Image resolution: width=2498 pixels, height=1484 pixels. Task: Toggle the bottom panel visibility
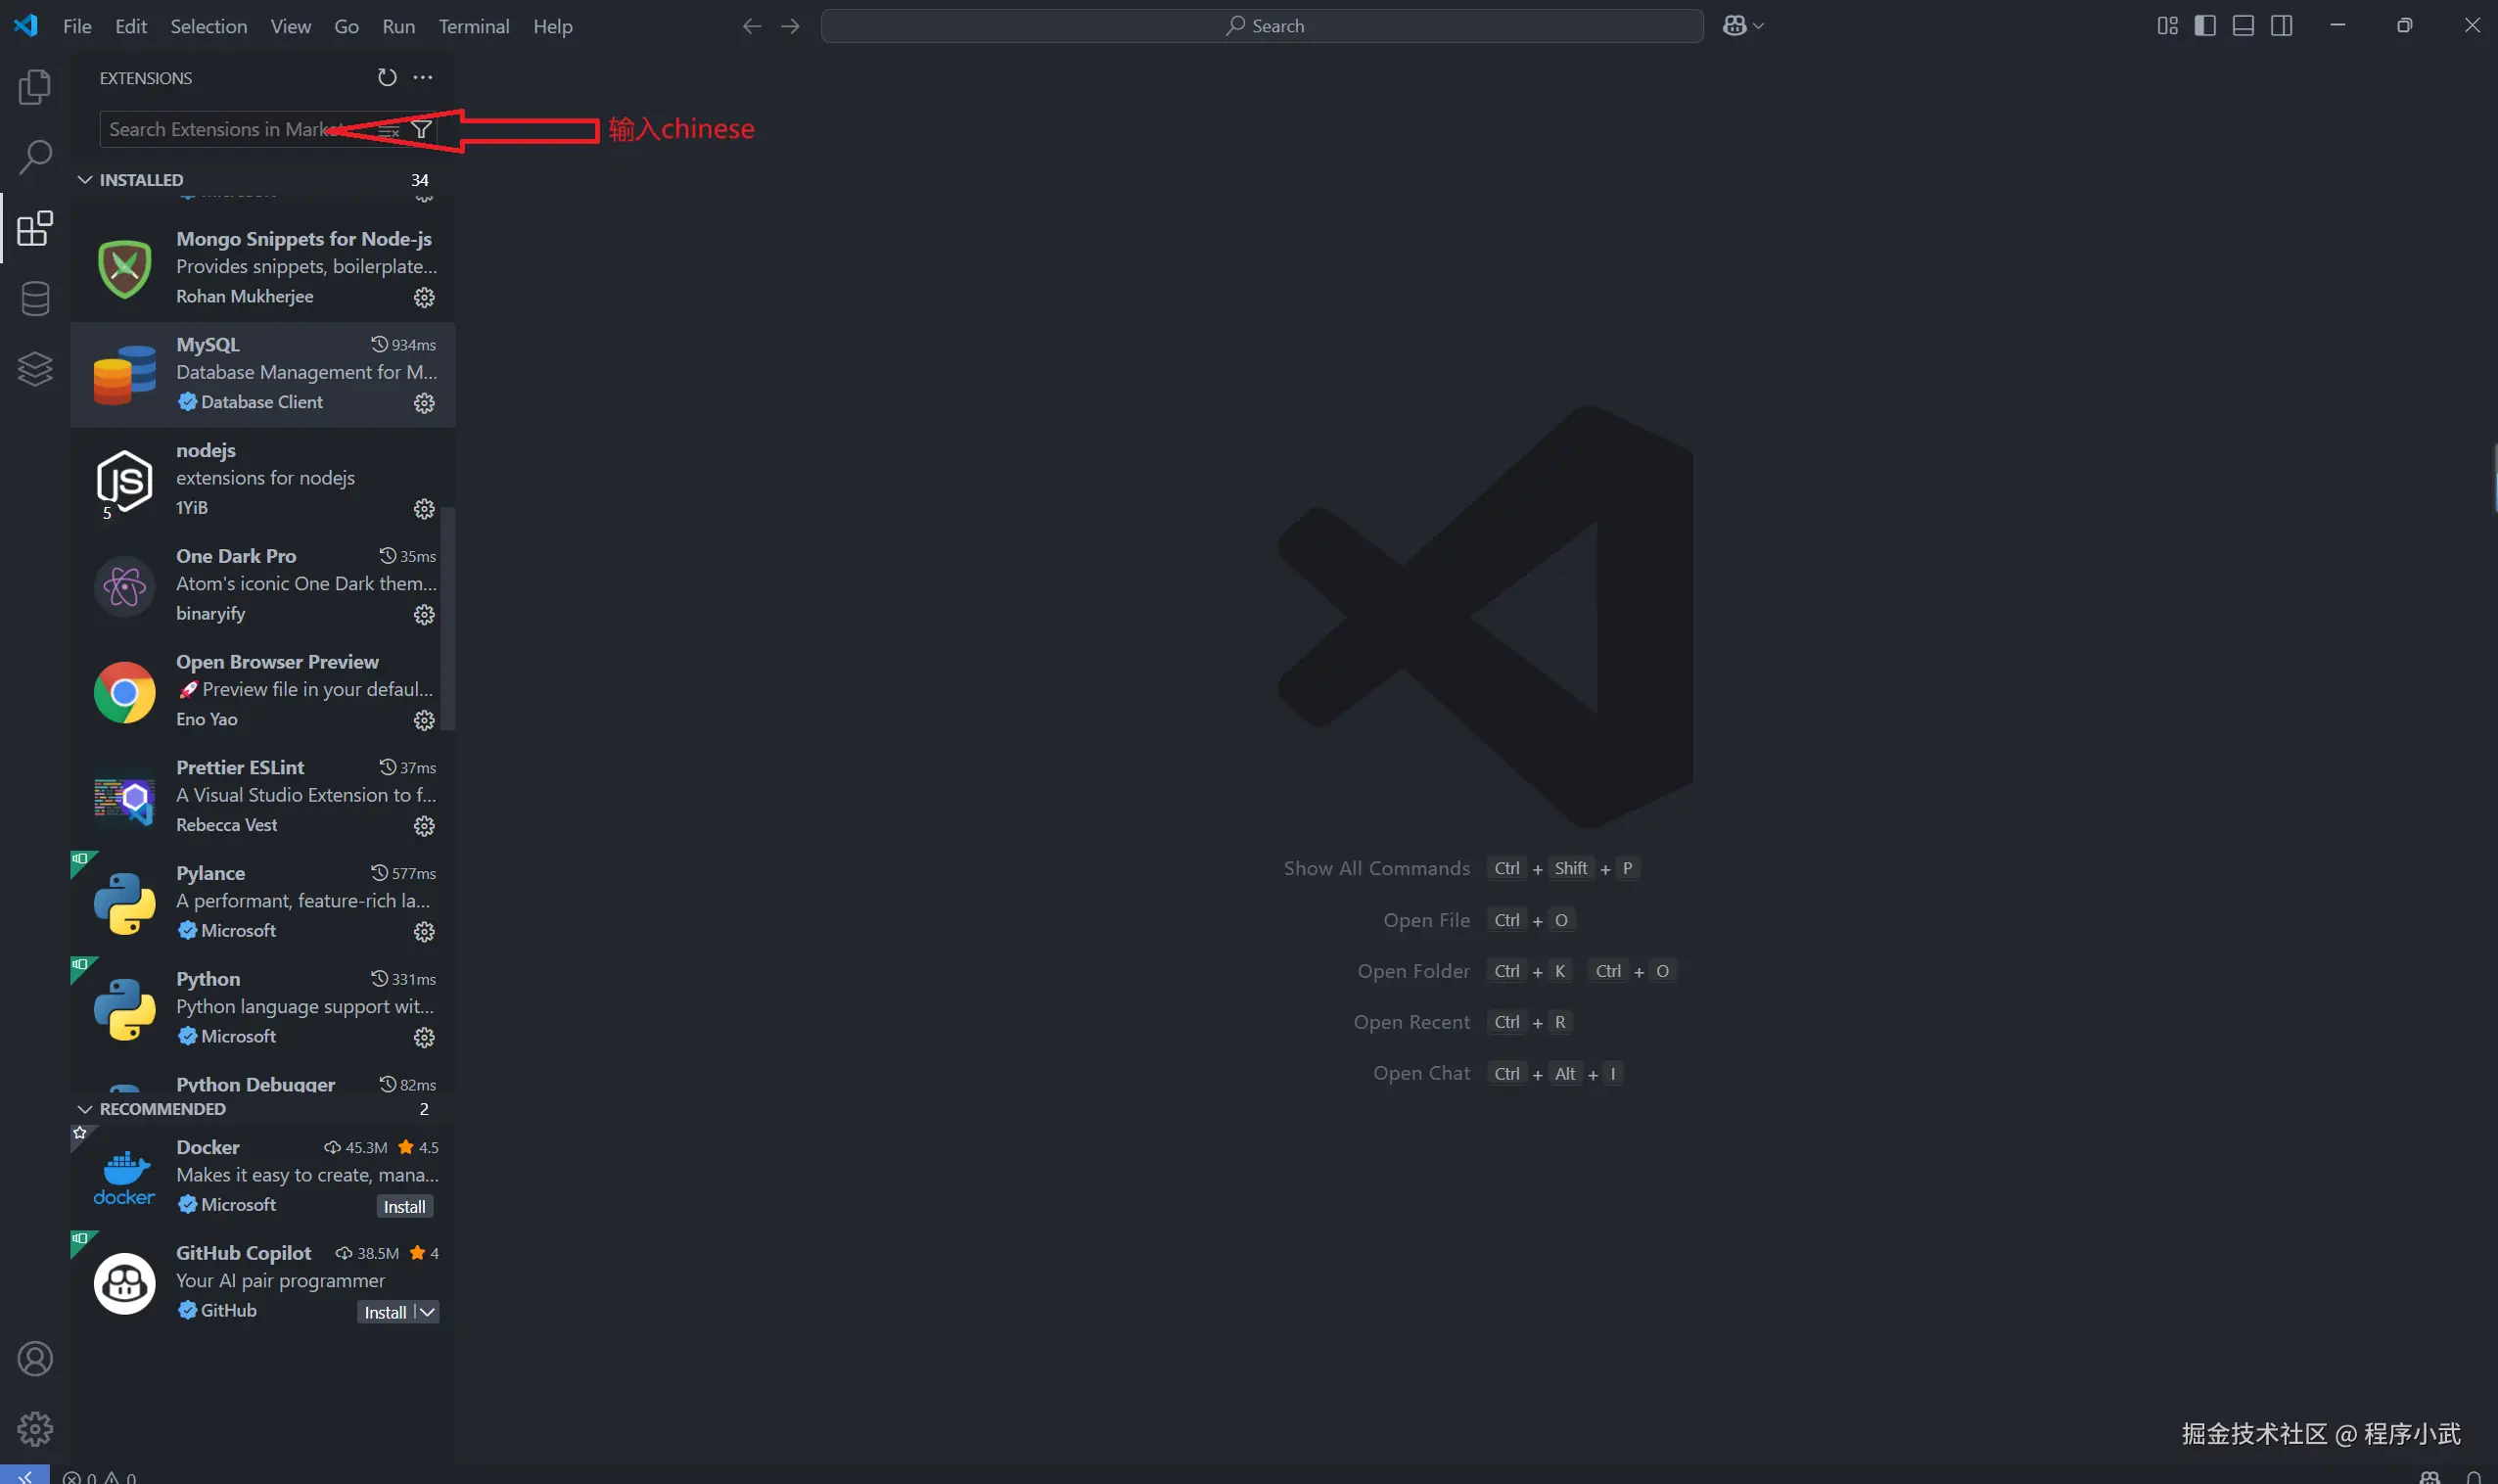2243,26
